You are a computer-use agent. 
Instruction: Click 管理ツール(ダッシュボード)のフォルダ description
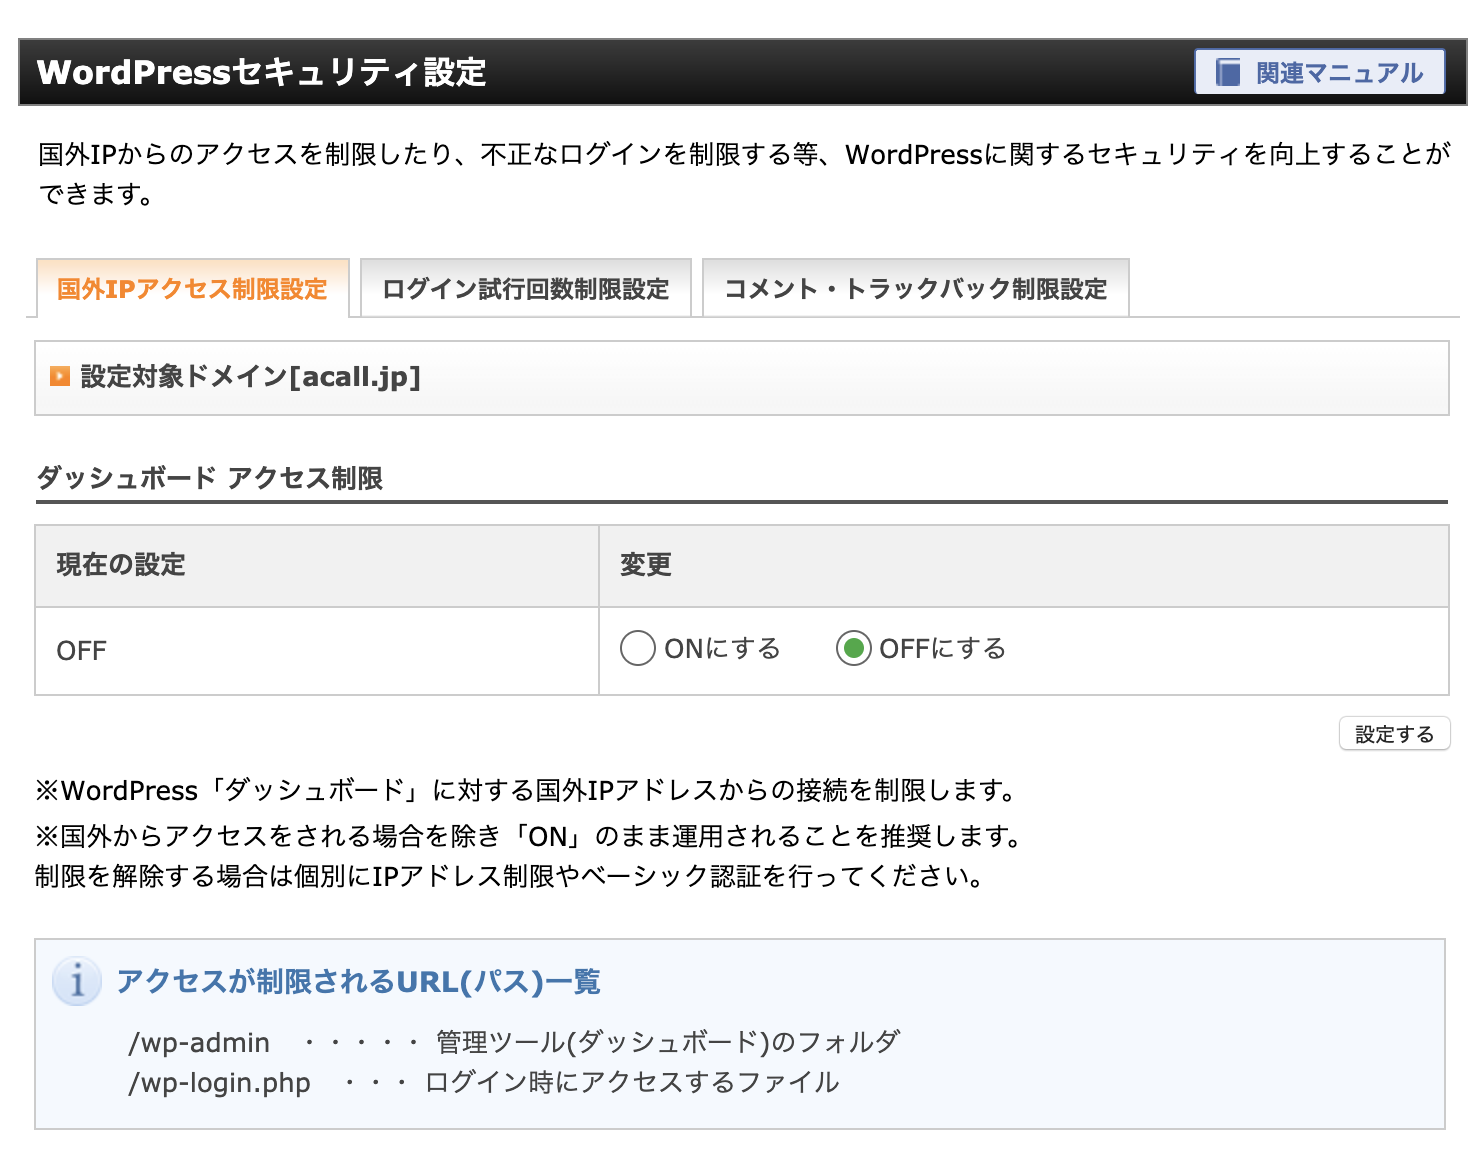668,1042
